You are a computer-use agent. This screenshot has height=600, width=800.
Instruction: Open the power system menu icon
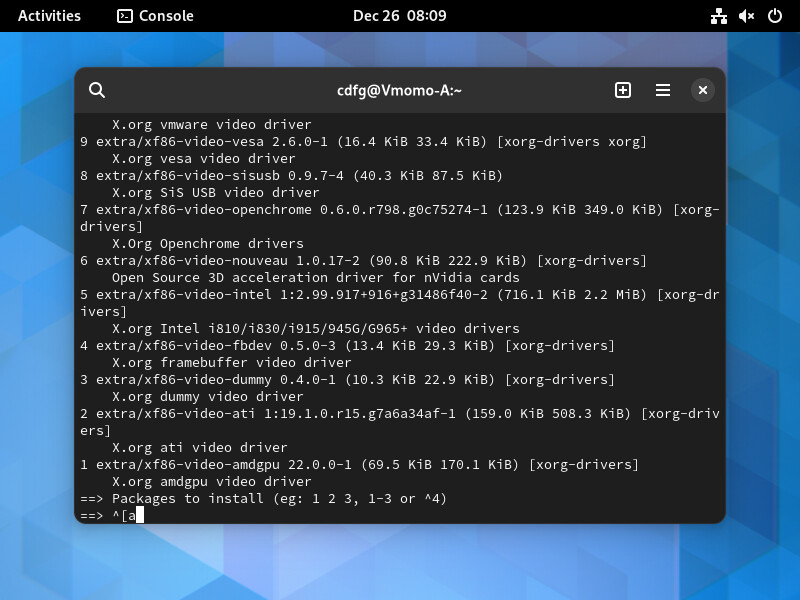(774, 16)
